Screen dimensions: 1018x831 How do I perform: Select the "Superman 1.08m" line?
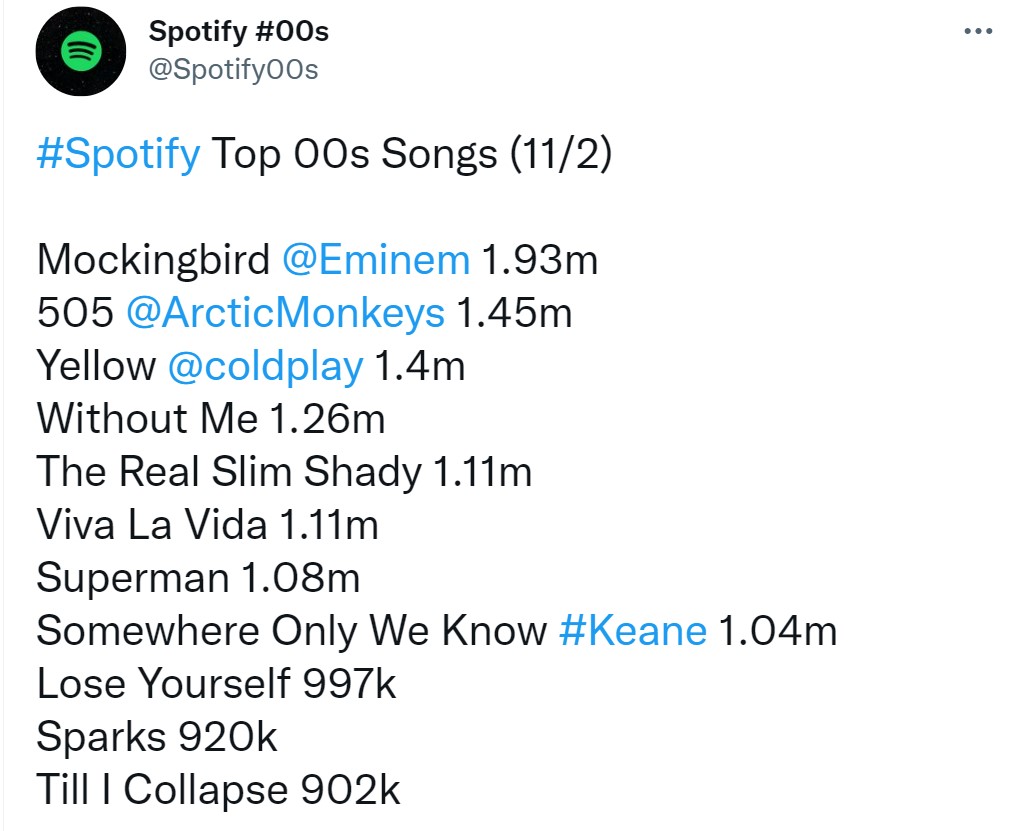click(198, 578)
